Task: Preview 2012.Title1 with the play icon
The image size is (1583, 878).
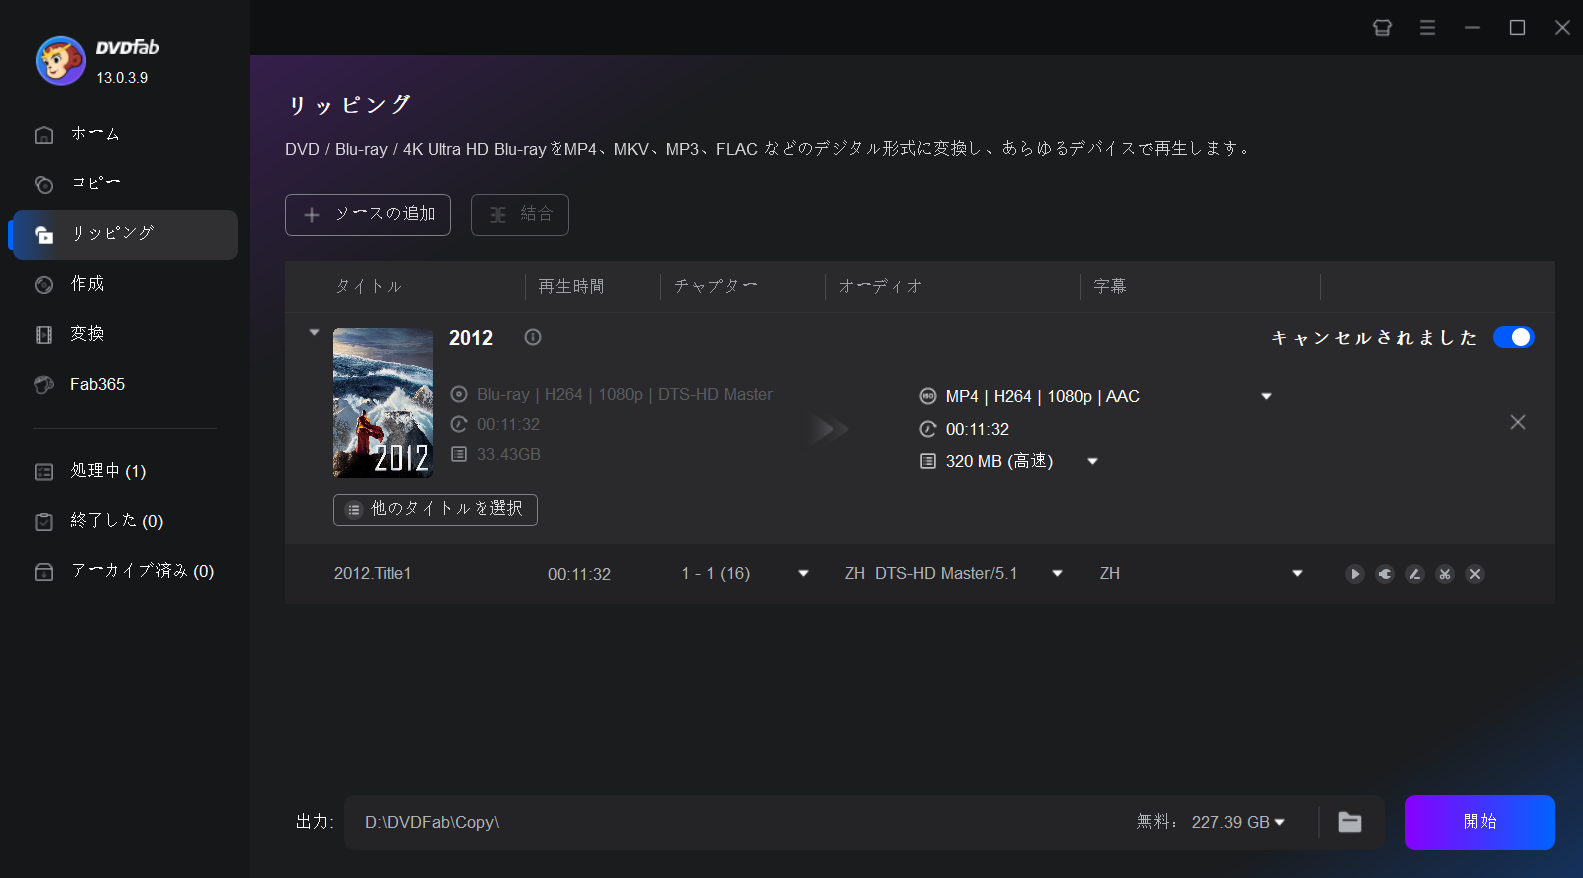Action: pyautogui.click(x=1354, y=574)
